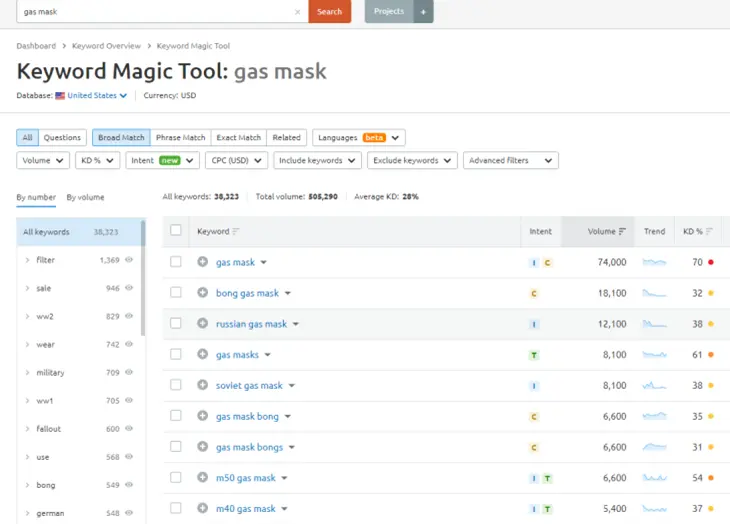
Task: Add 'gas masks' keyword with plus icon
Action: click(x=203, y=354)
